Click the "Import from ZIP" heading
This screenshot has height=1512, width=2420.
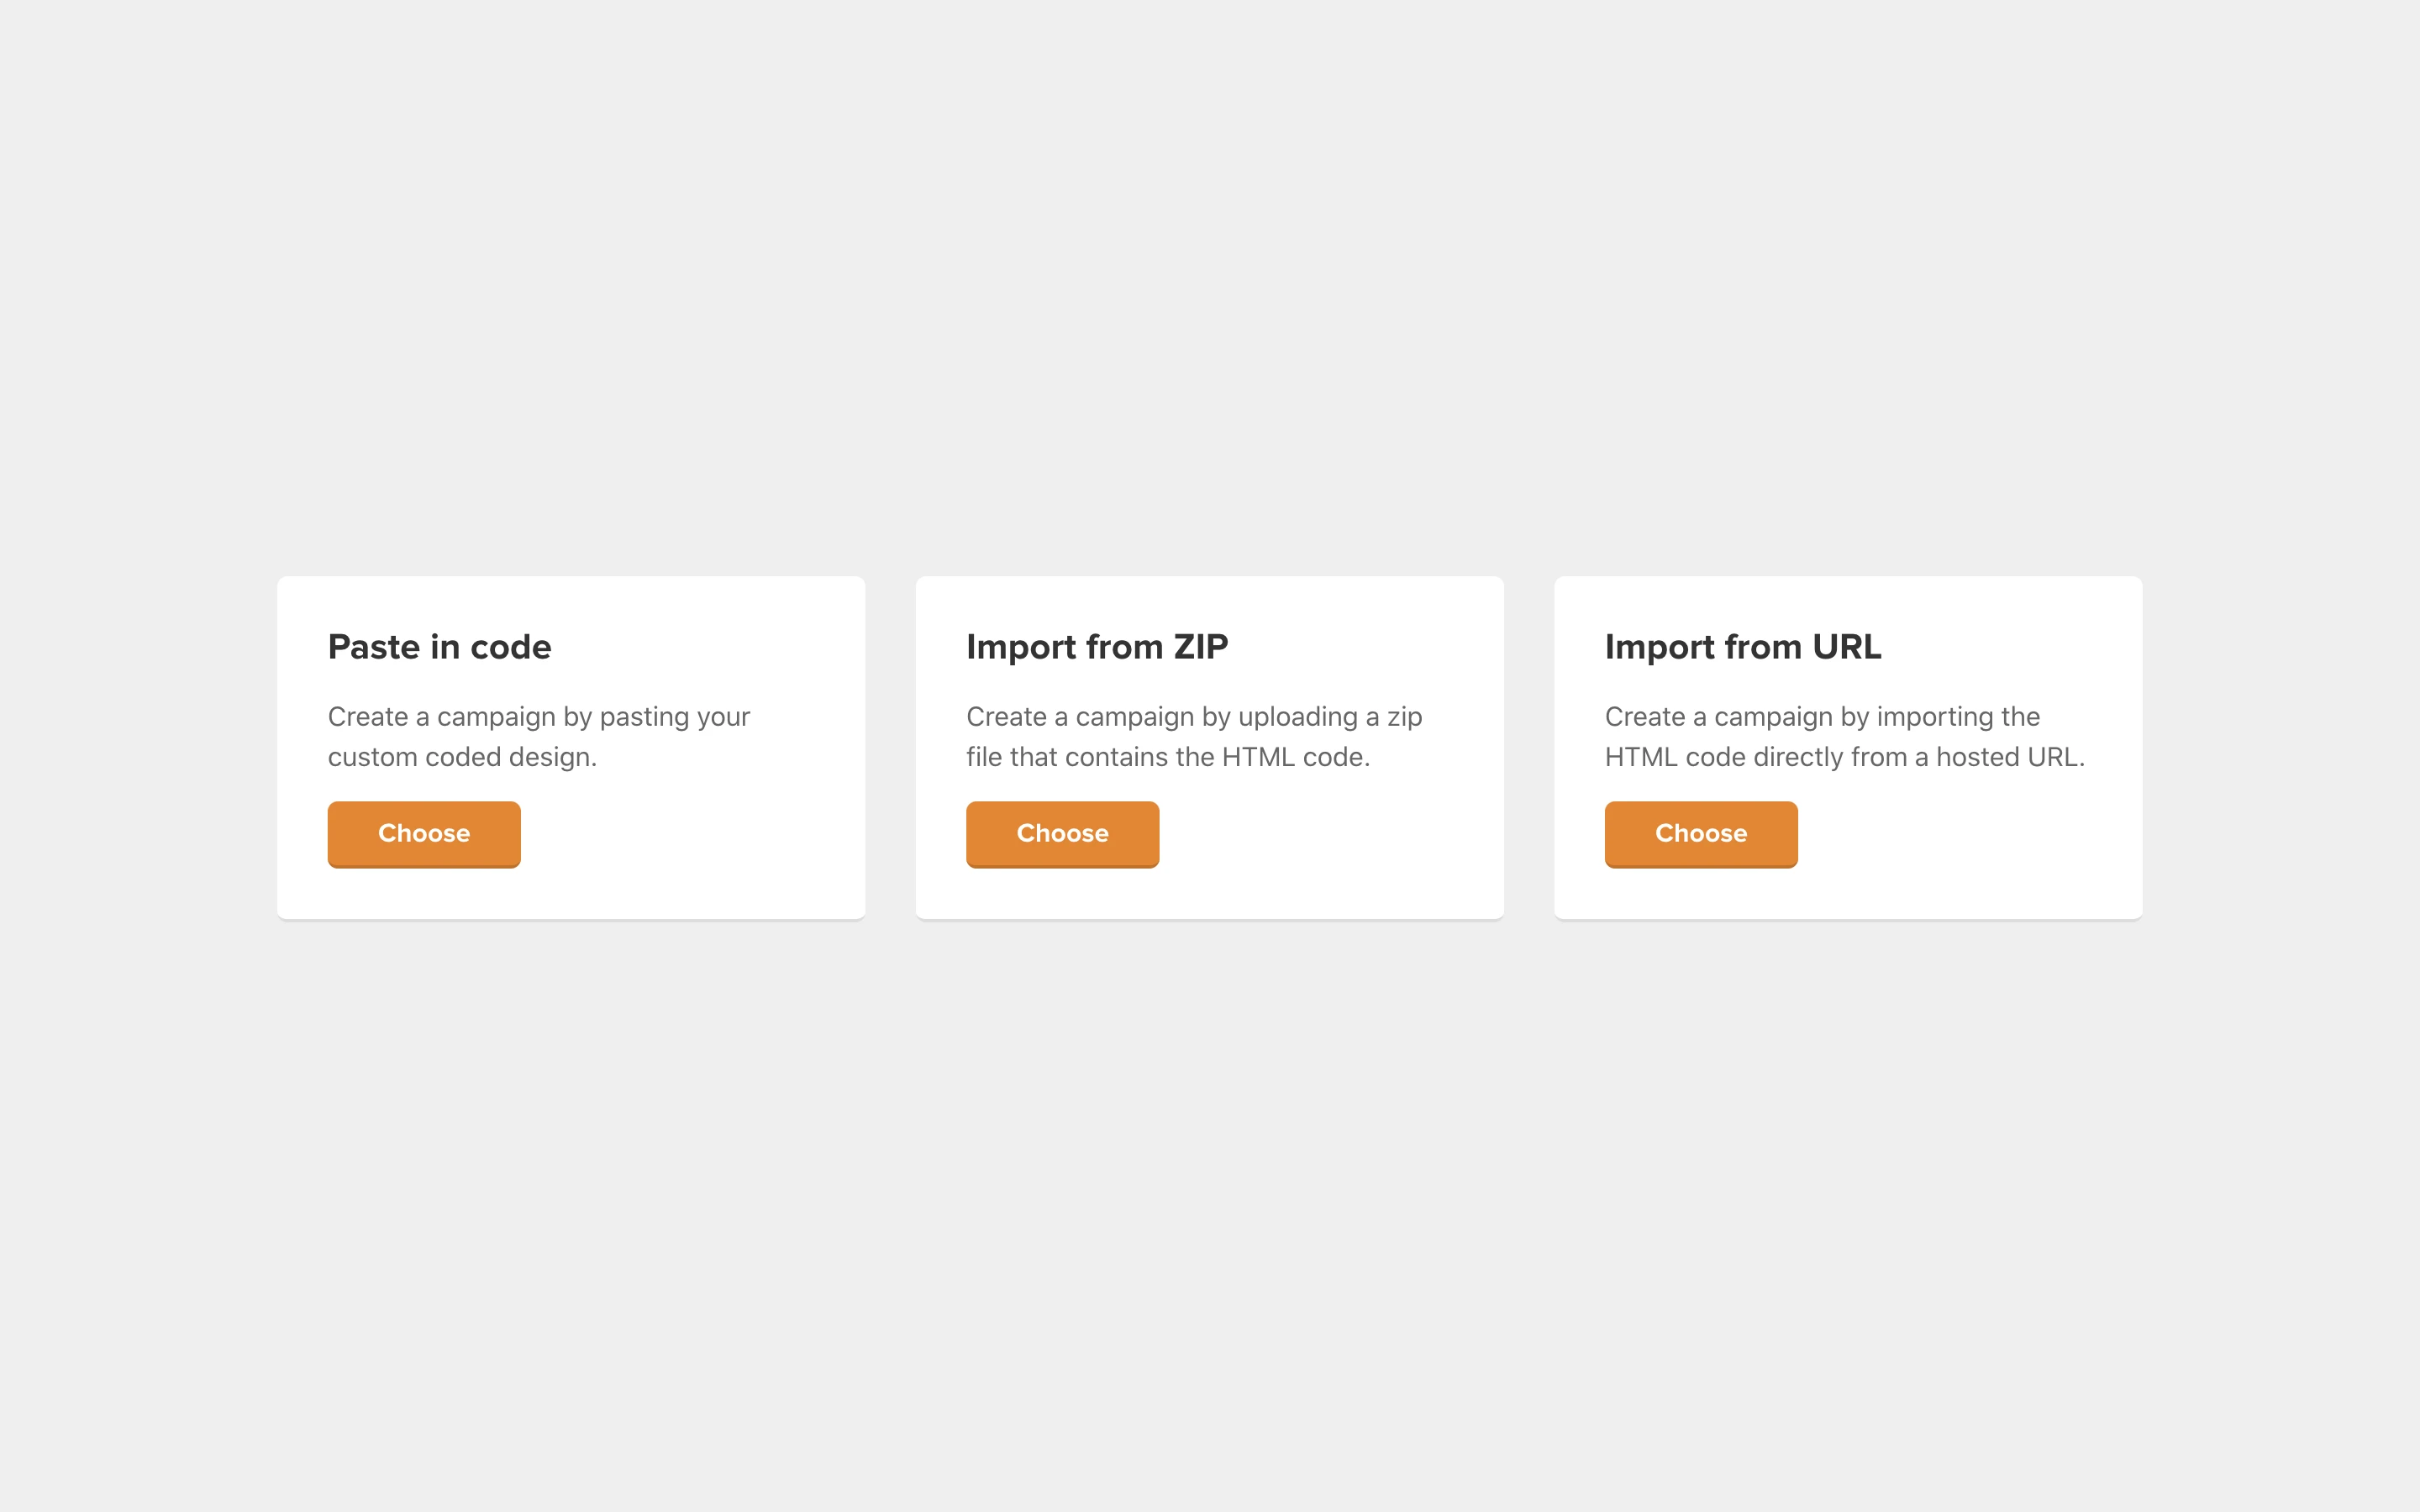click(1096, 647)
